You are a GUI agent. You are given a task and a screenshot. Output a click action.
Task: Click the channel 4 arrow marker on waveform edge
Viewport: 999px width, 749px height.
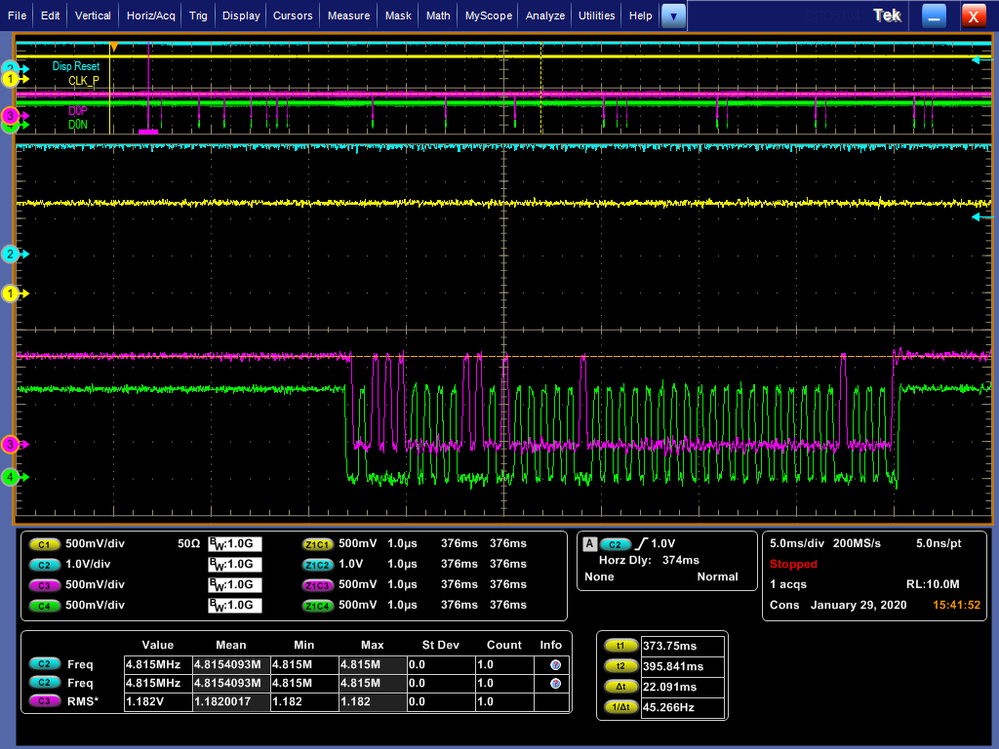11,478
